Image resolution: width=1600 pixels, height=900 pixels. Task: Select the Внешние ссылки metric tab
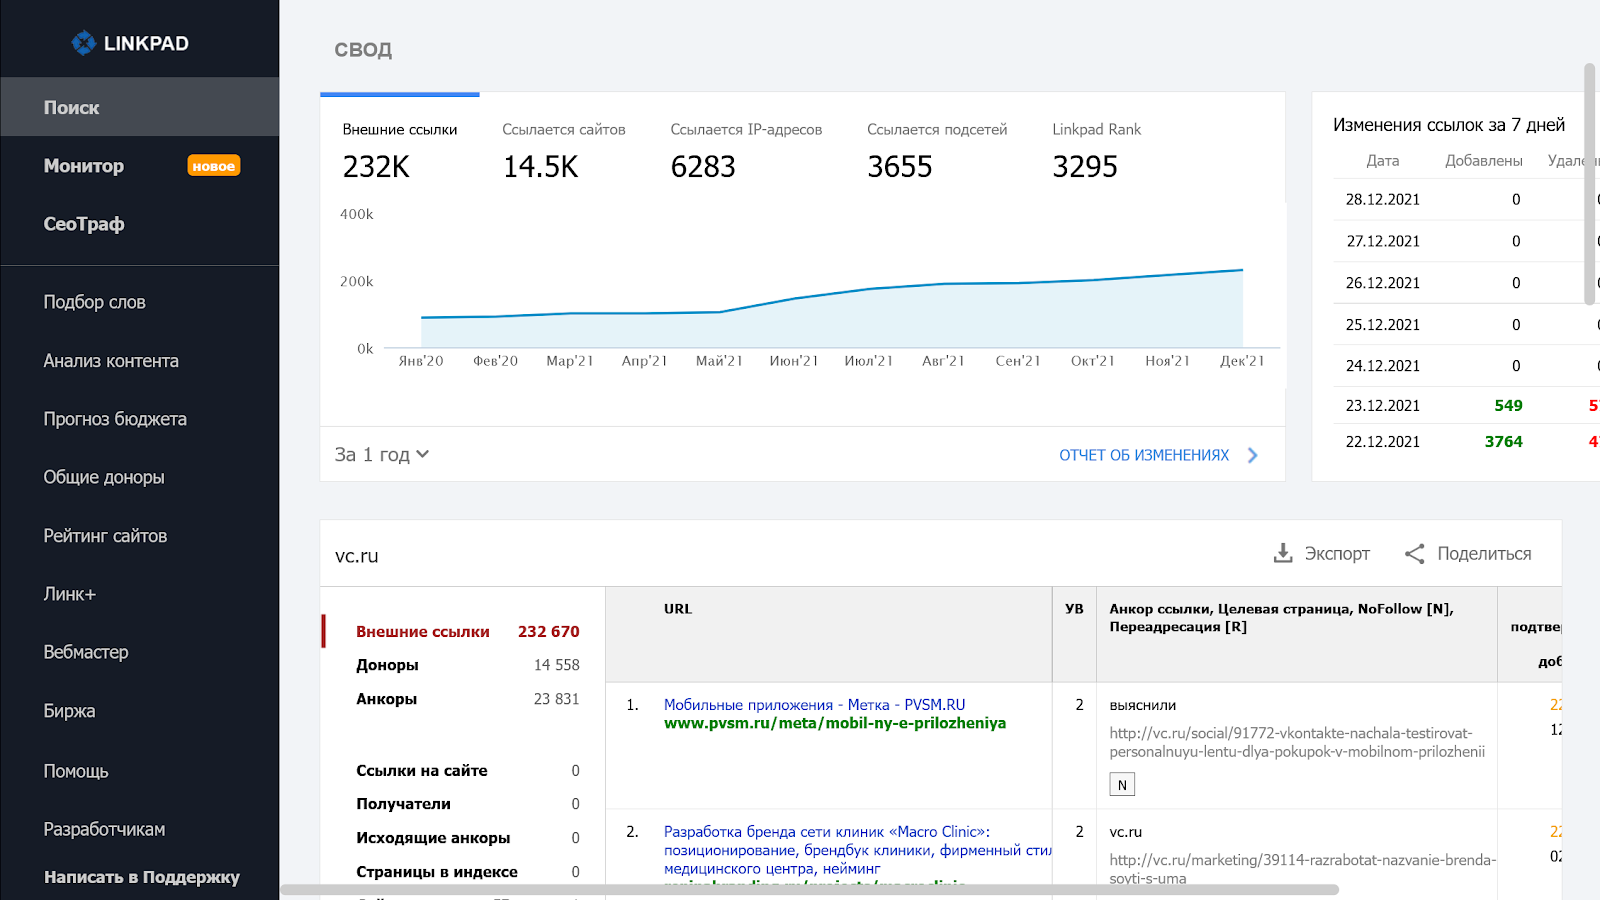tap(400, 150)
